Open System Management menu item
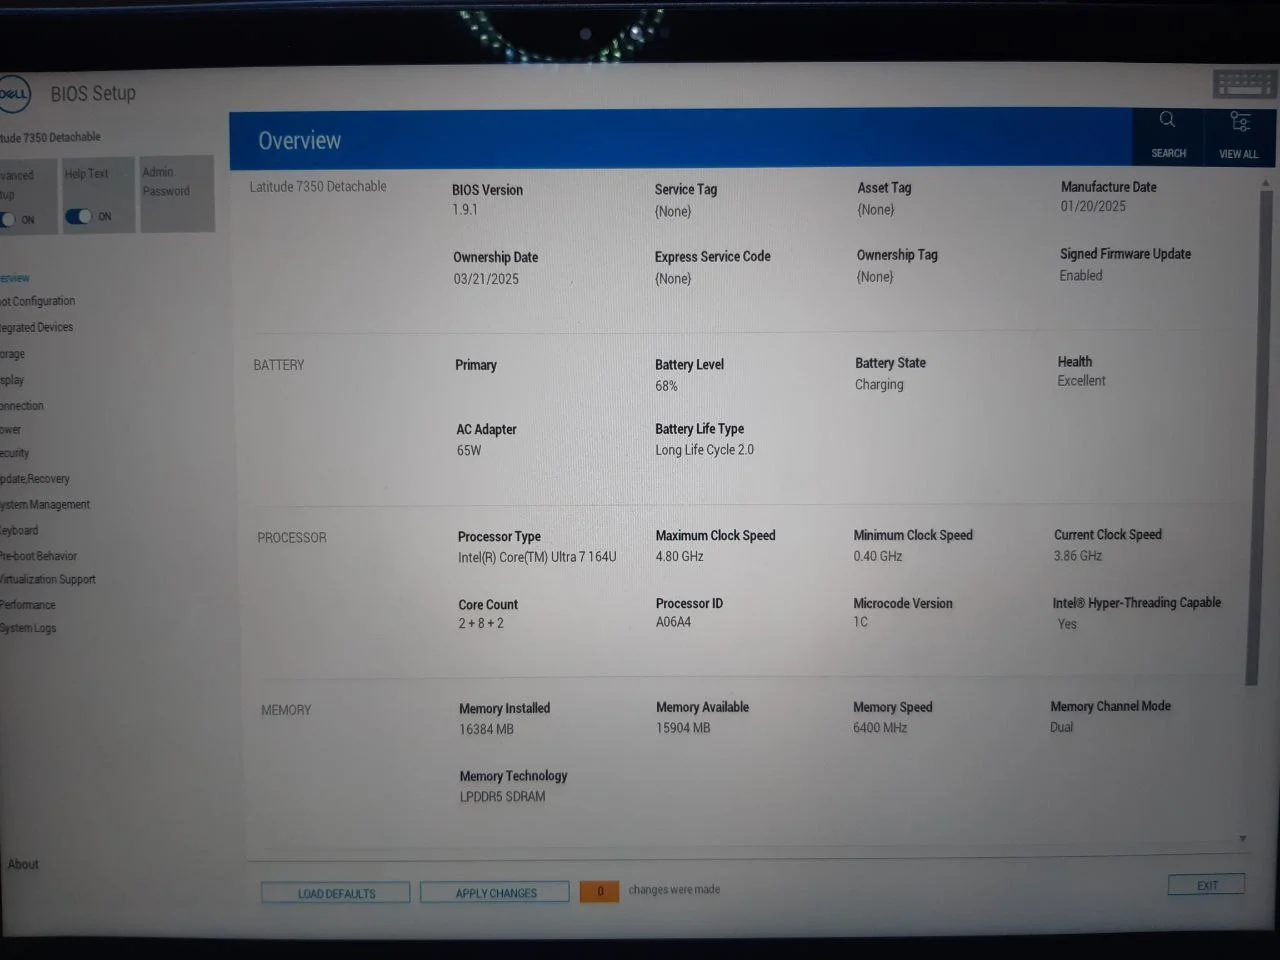1280x960 pixels. pos(45,505)
